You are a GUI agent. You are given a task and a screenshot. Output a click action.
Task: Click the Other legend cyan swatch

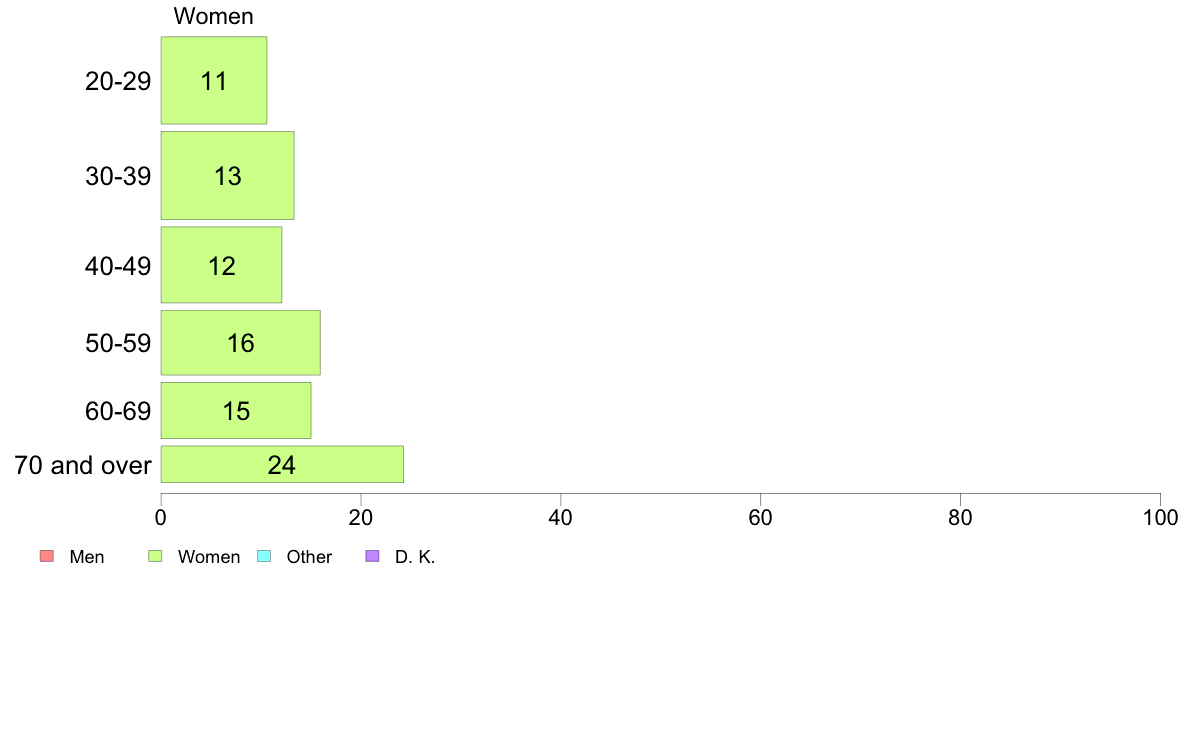tap(264, 556)
